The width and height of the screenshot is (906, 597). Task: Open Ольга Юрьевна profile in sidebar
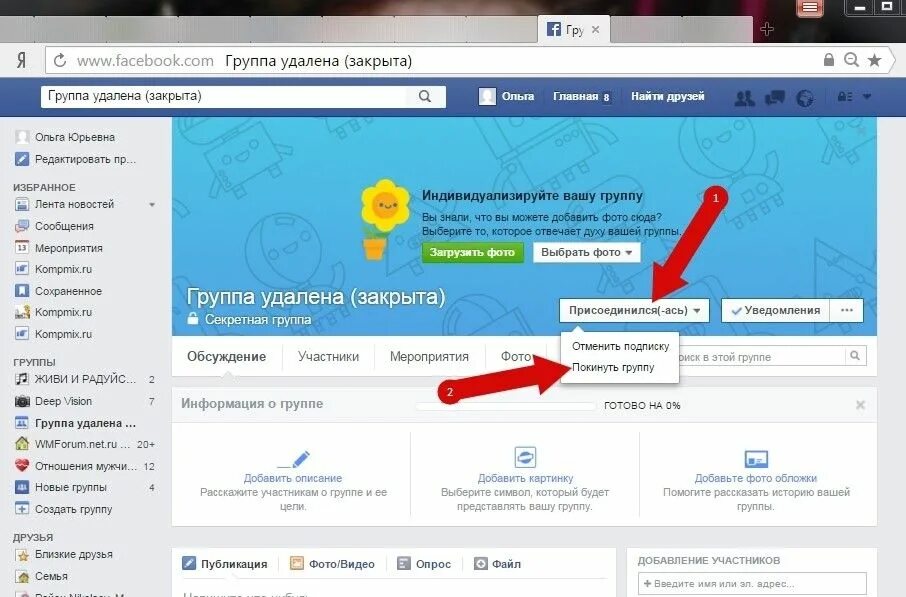[x=75, y=137]
